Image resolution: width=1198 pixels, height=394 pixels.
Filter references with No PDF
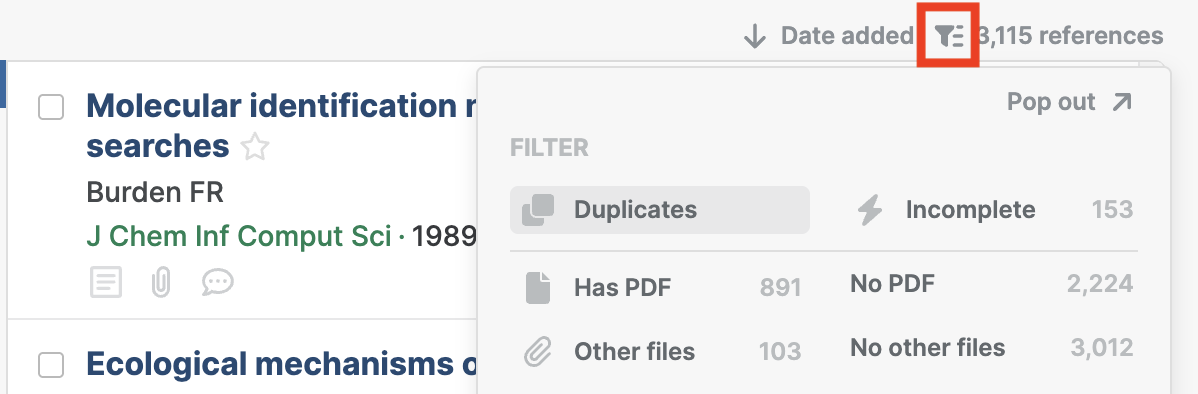point(992,285)
